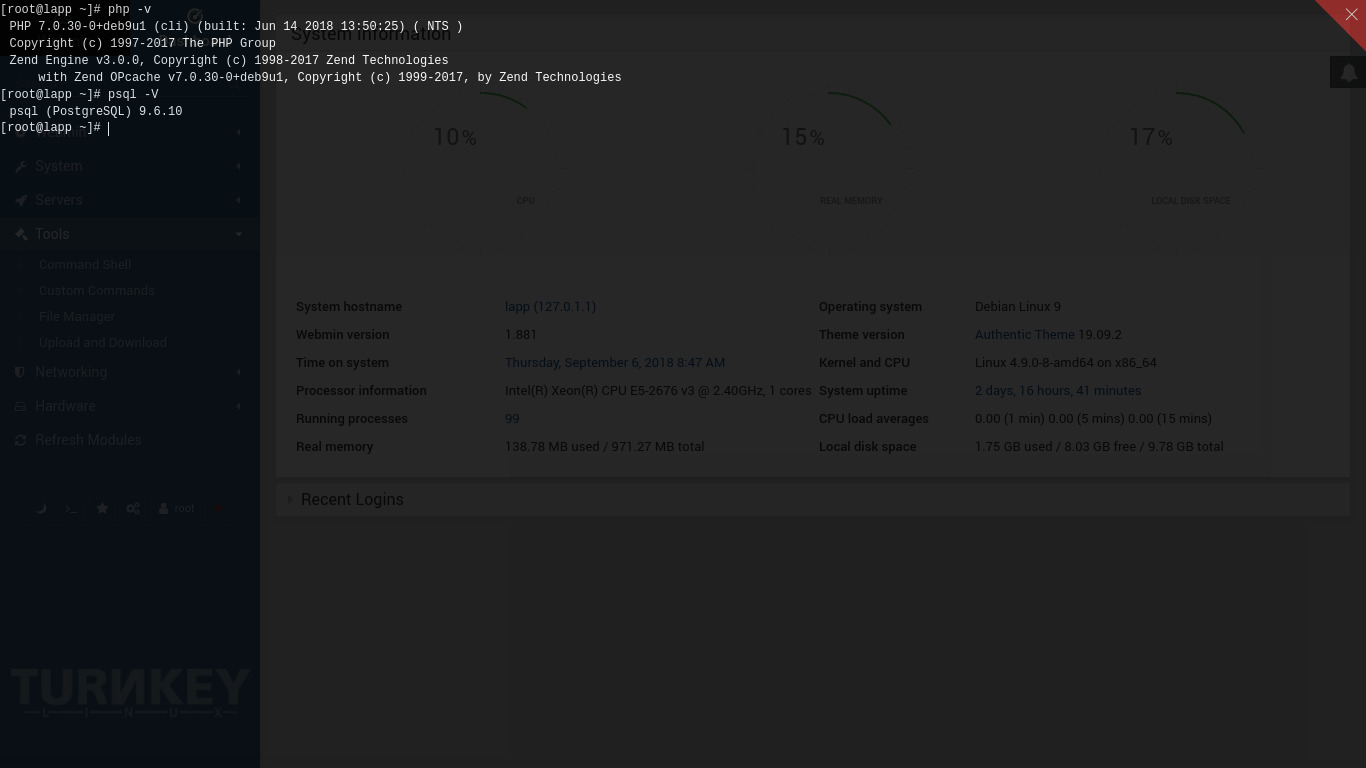Collapse the Tools menu section

52,234
